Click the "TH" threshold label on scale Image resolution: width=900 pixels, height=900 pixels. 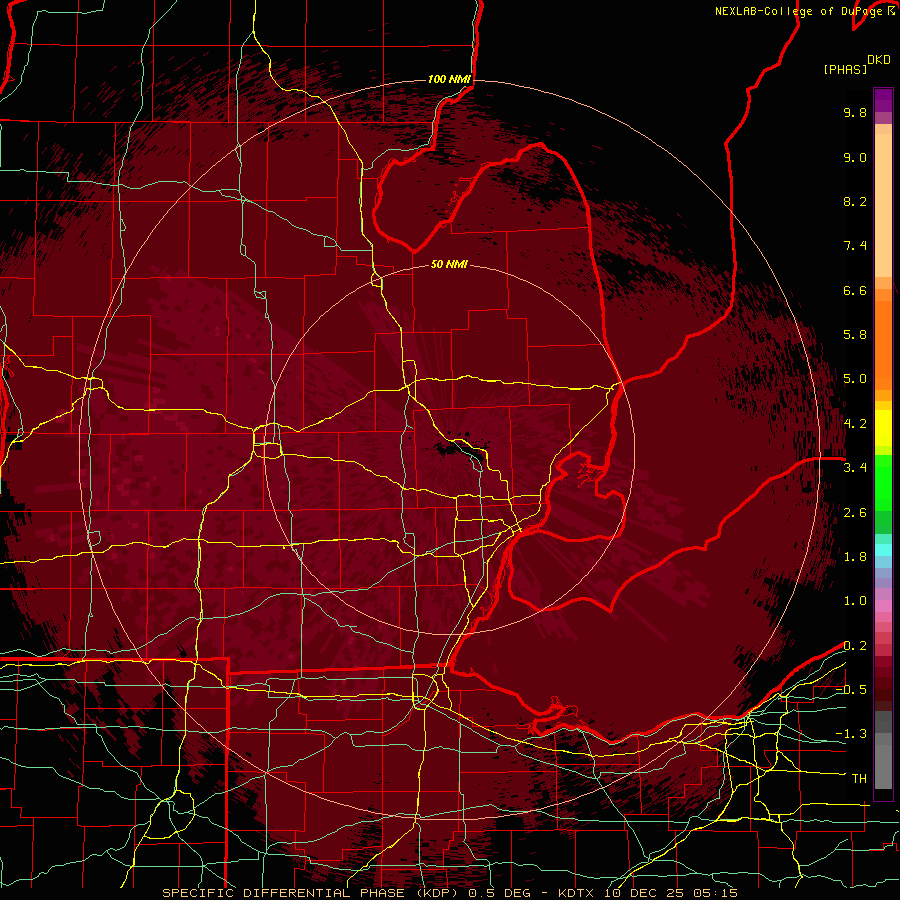pyautogui.click(x=859, y=779)
